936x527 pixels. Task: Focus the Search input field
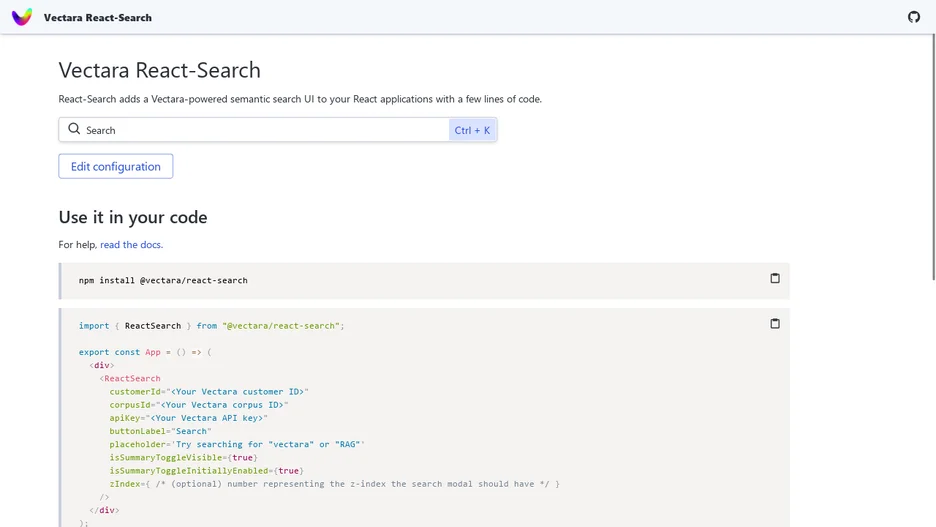[278, 130]
